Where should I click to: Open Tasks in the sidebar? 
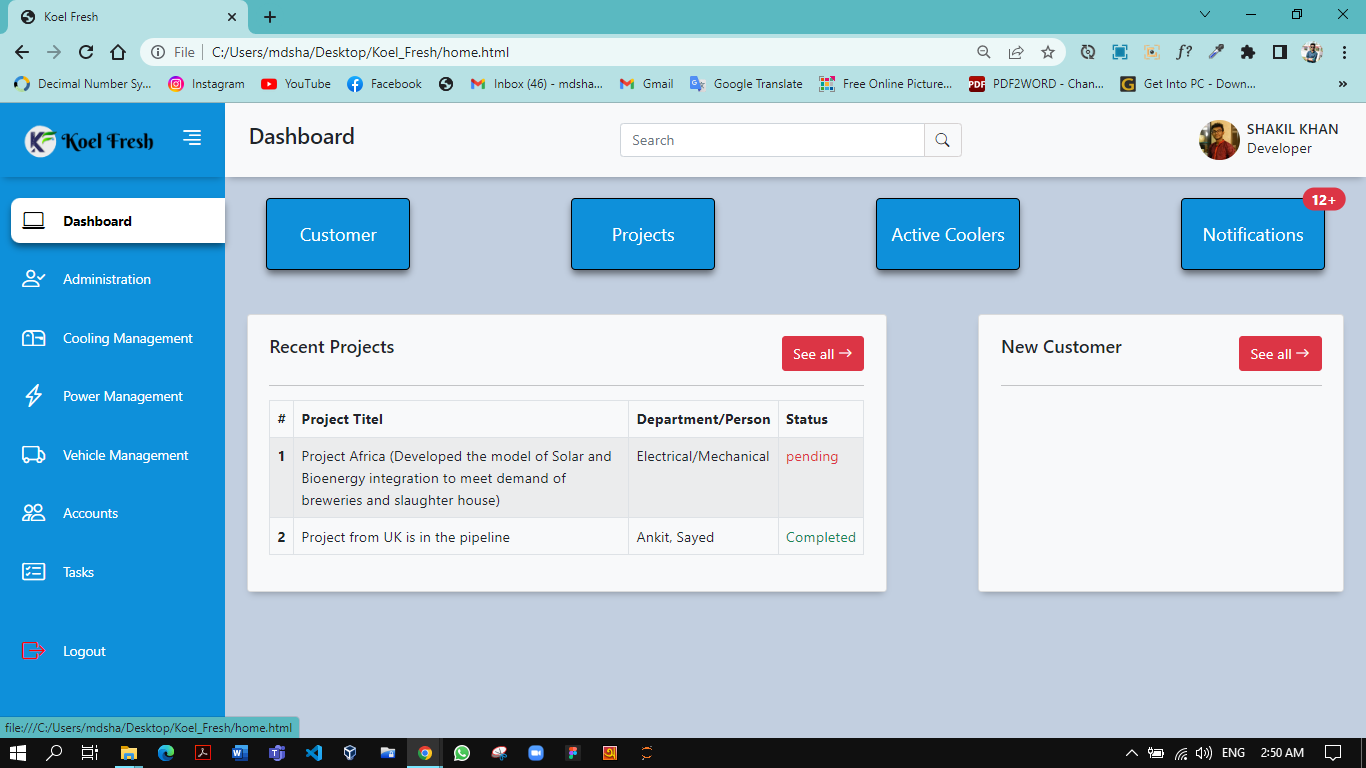78,572
